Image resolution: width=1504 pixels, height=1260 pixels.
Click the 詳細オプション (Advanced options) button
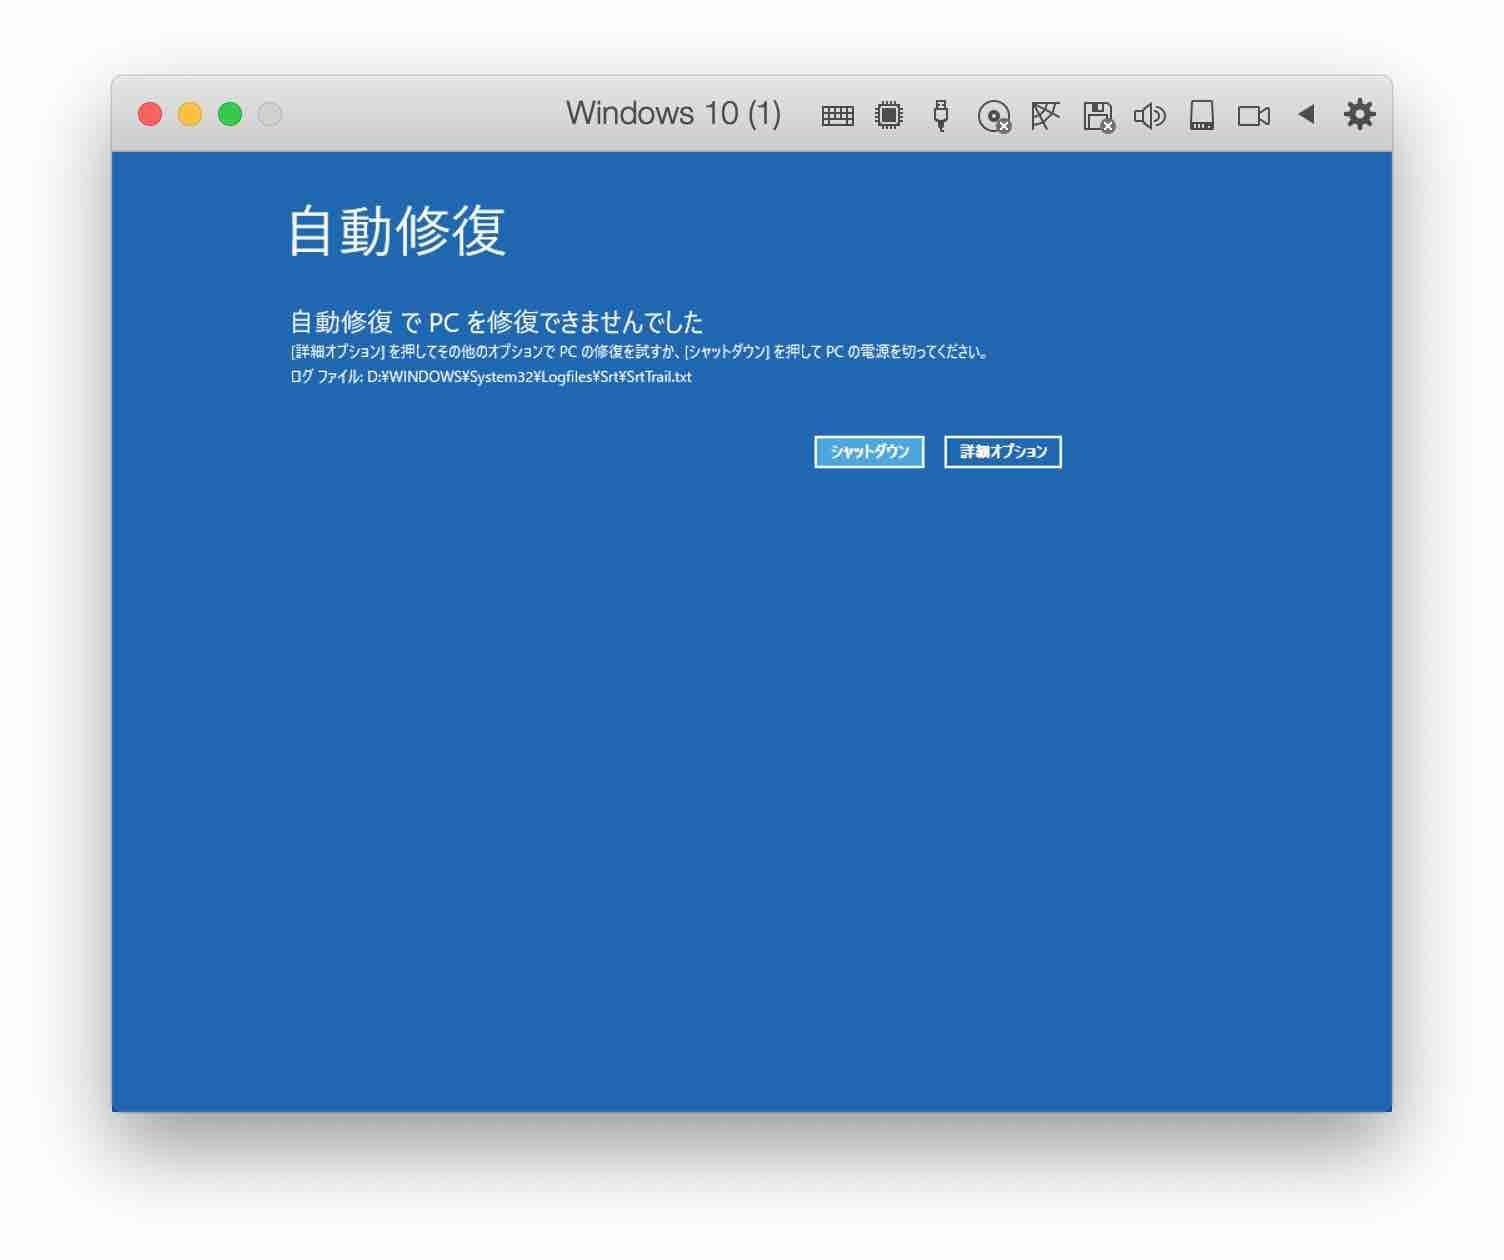pos(1003,451)
